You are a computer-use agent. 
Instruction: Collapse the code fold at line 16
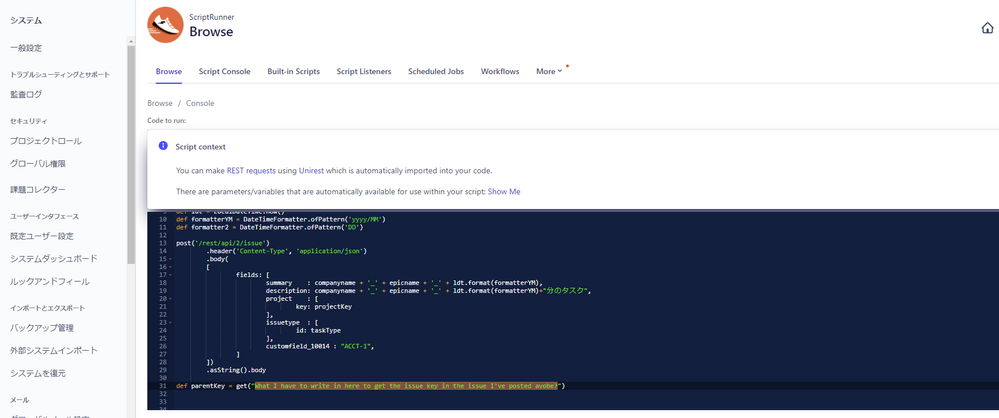tap(171, 267)
